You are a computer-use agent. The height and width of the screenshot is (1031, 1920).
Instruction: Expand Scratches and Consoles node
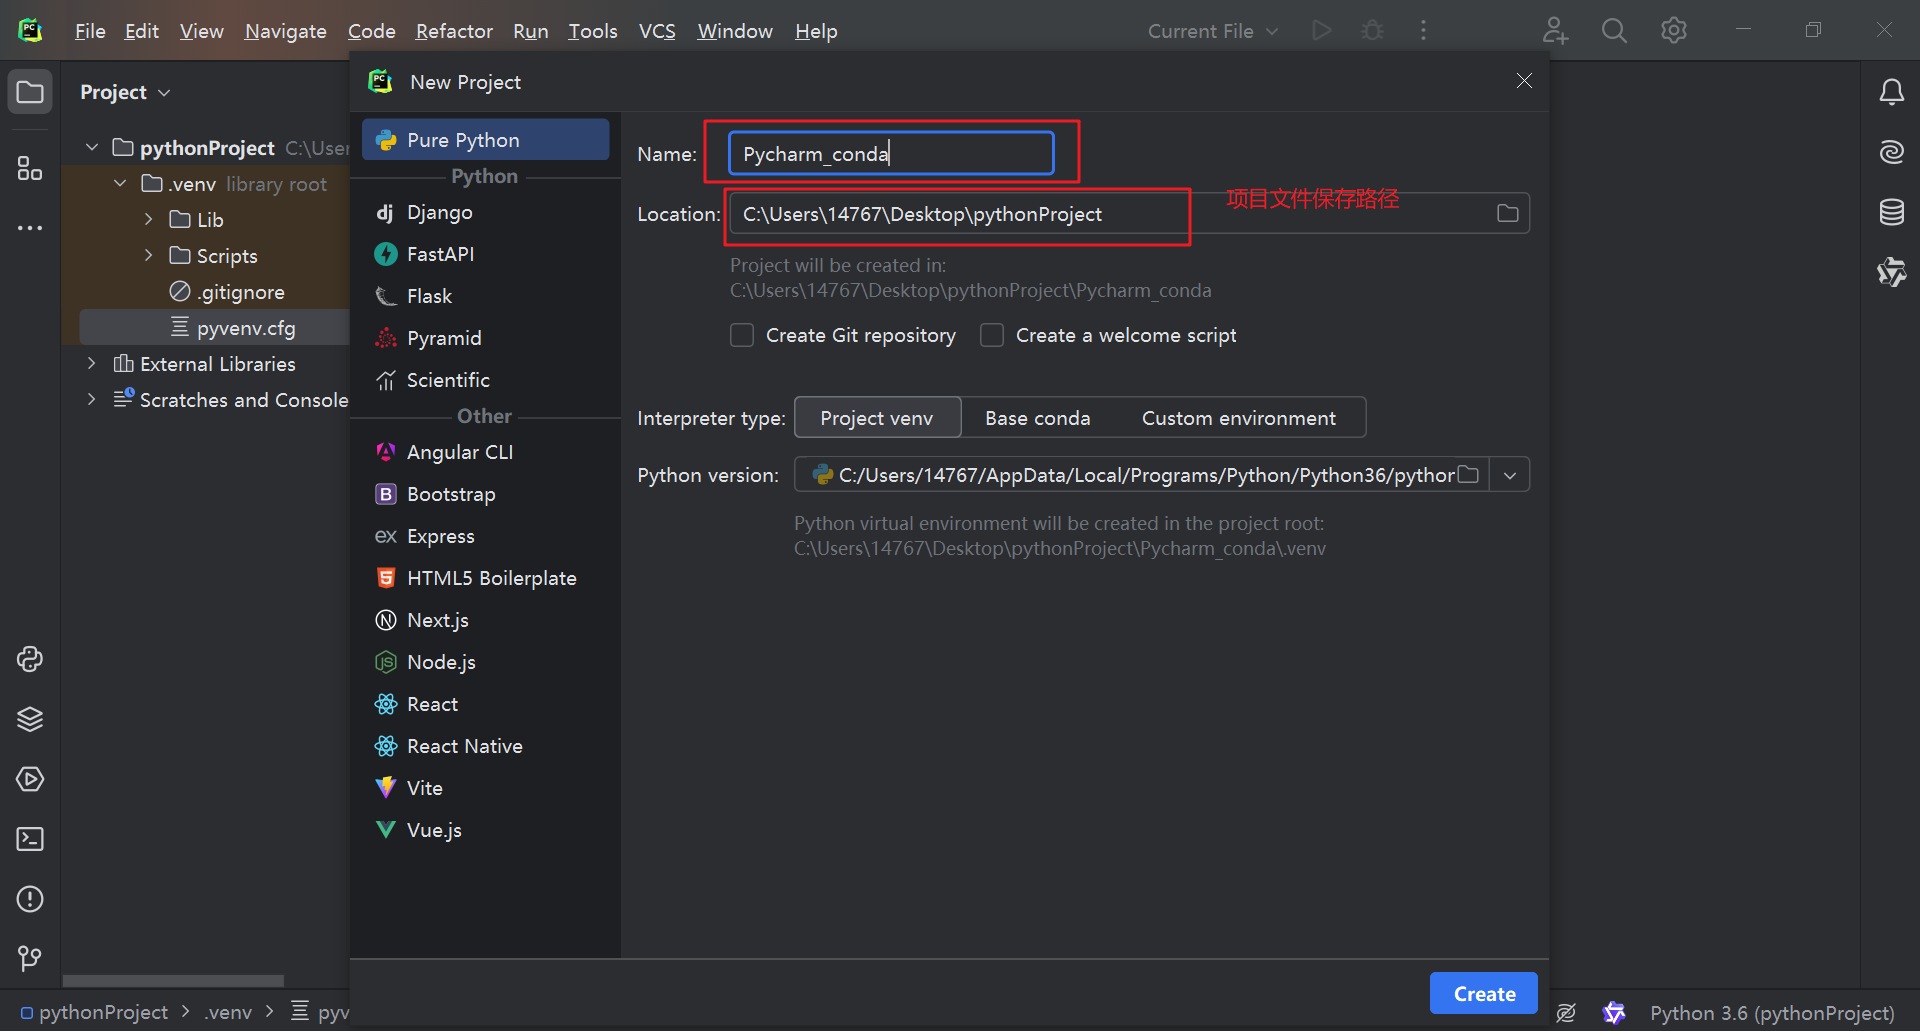pyautogui.click(x=92, y=400)
